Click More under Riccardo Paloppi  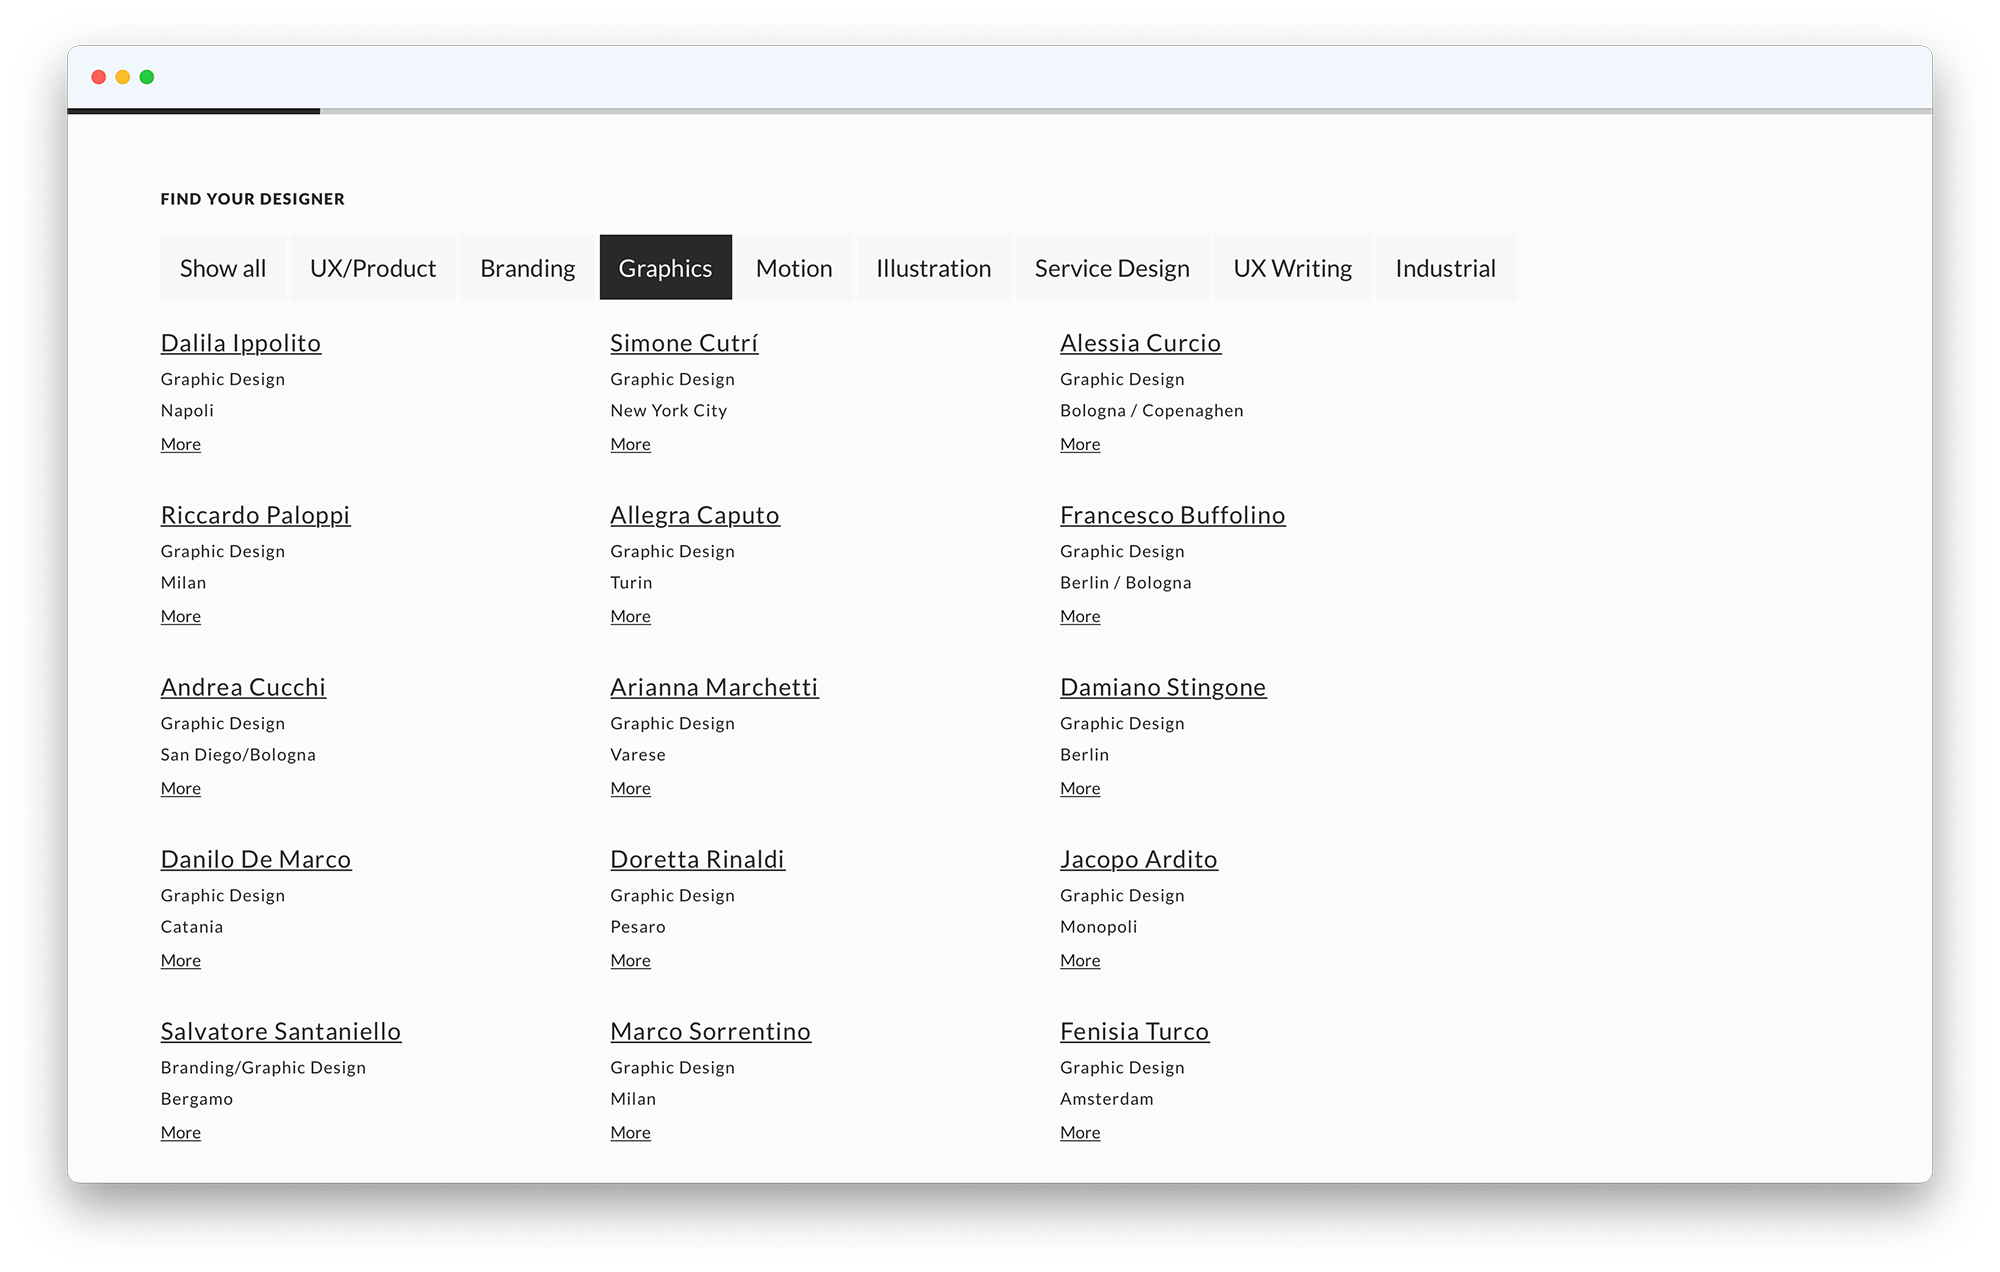[181, 616]
